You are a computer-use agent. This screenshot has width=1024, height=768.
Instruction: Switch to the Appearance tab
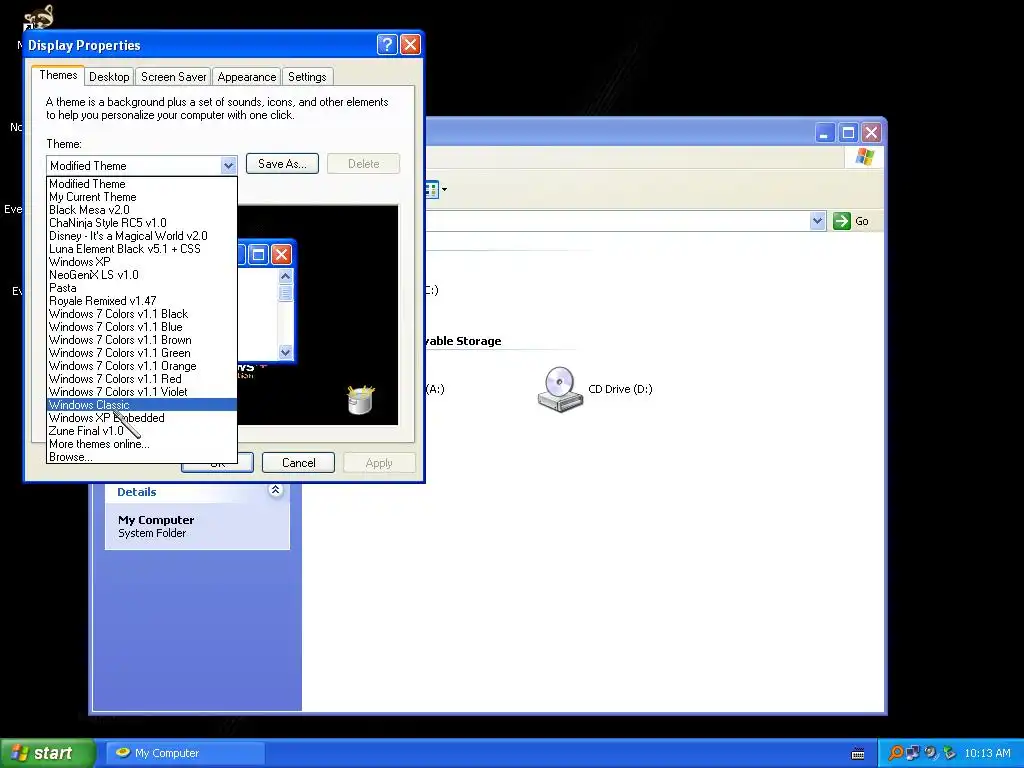pos(247,76)
